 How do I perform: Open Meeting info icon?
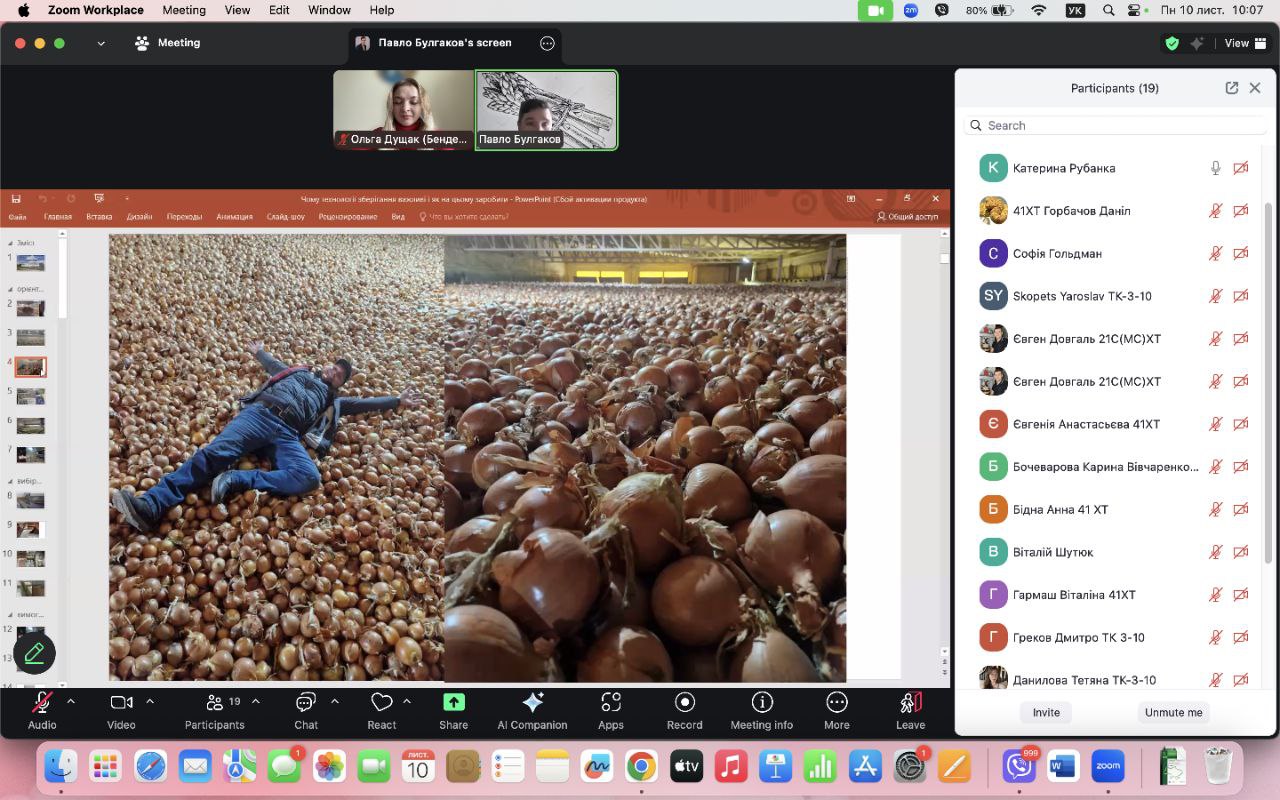pos(761,703)
